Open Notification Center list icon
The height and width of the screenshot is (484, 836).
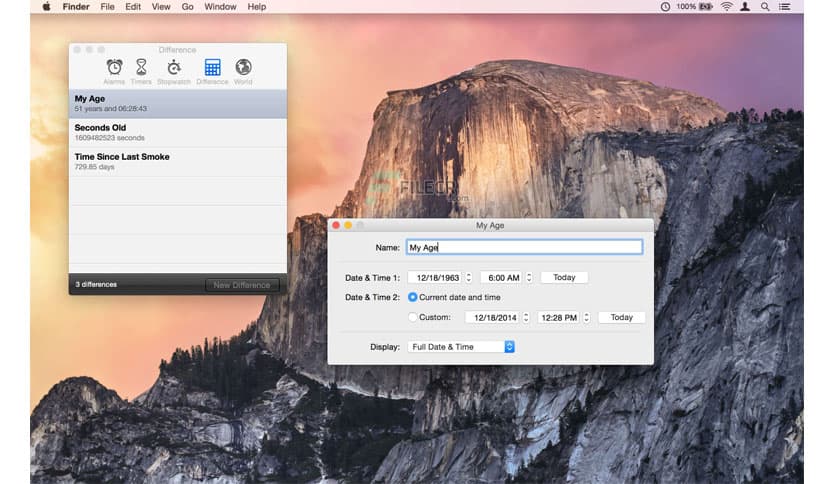pyautogui.click(x=785, y=7)
